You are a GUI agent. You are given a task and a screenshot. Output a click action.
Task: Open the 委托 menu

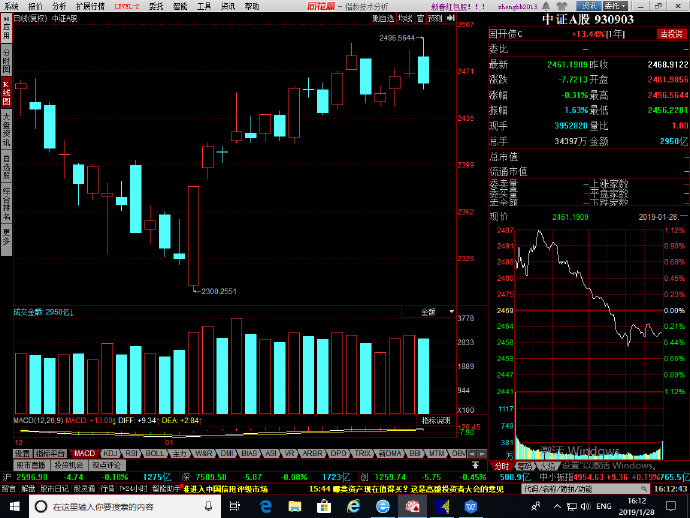point(156,6)
